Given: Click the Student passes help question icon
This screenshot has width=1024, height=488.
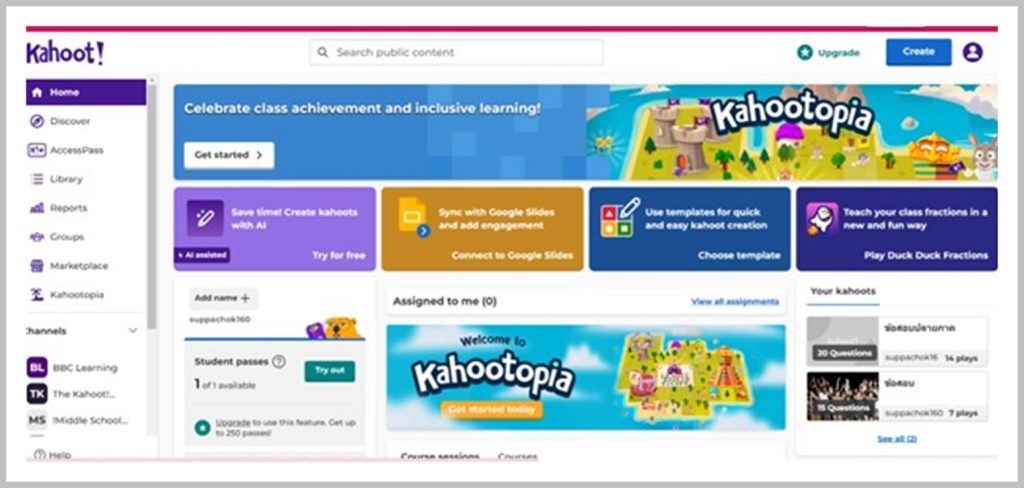Looking at the screenshot, I should click(279, 361).
